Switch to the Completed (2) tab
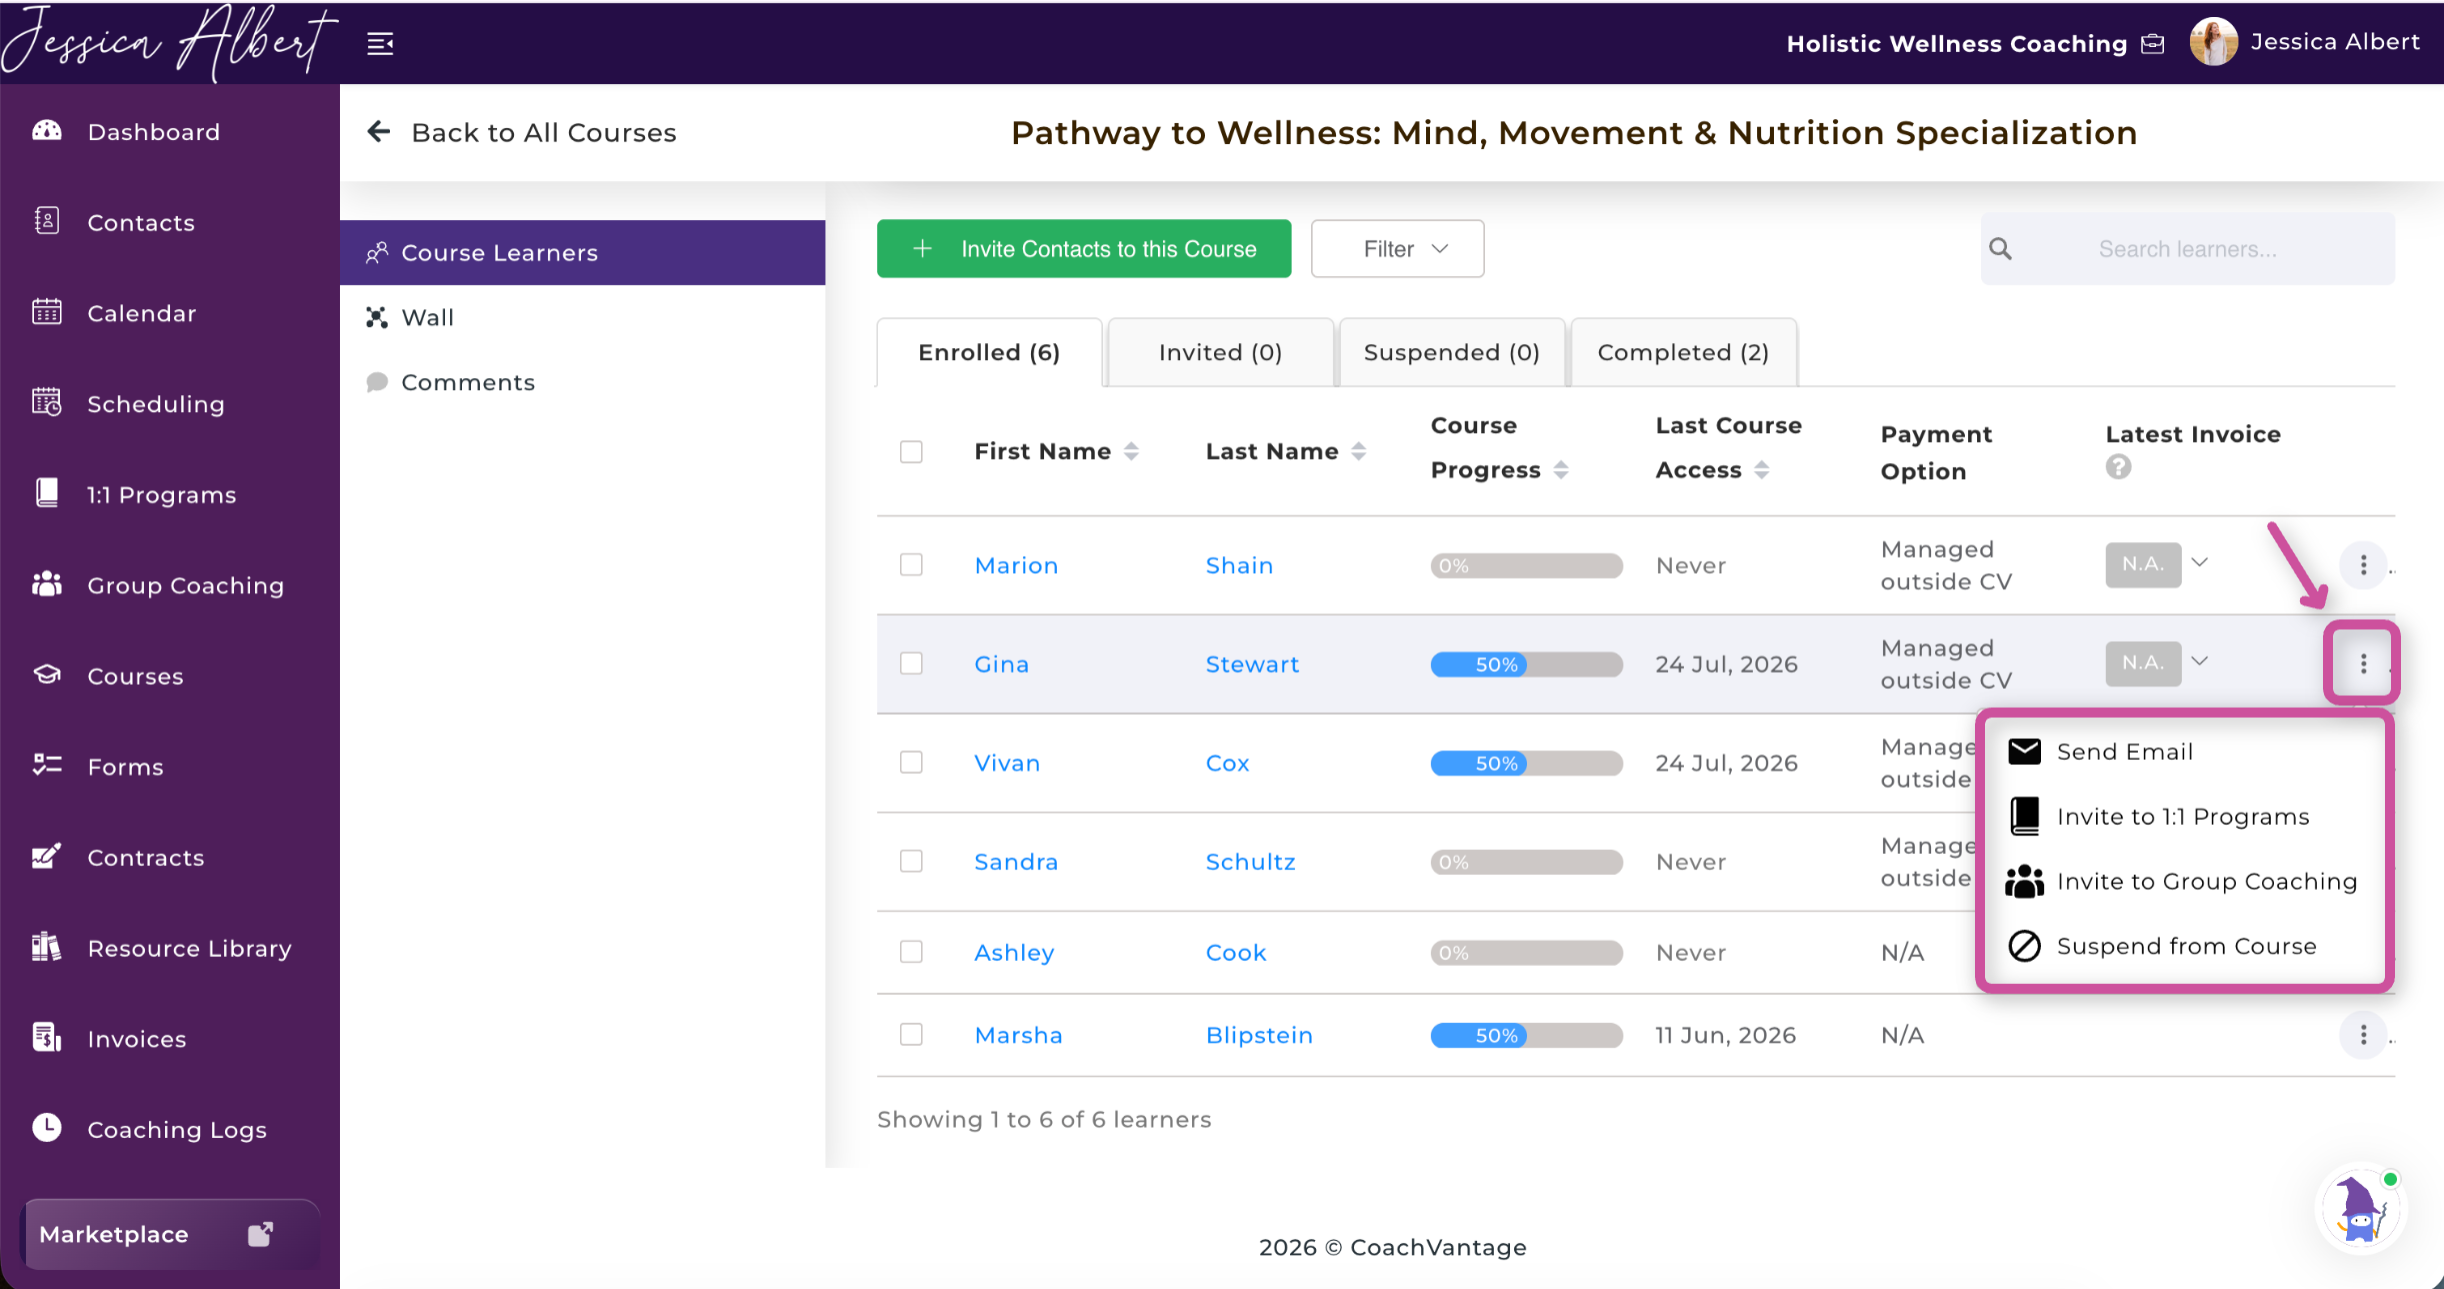 point(1683,352)
